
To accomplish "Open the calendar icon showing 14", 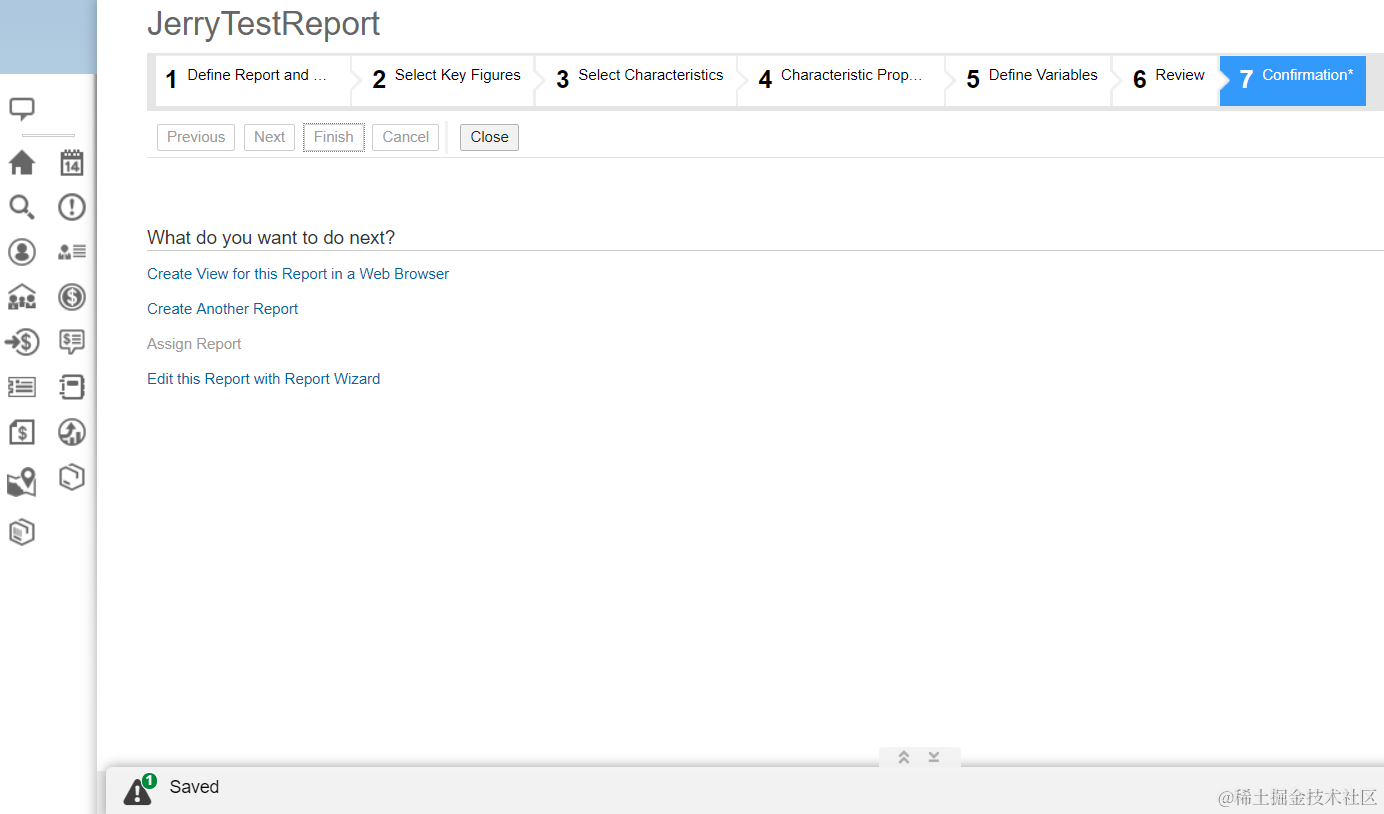I will 72,162.
